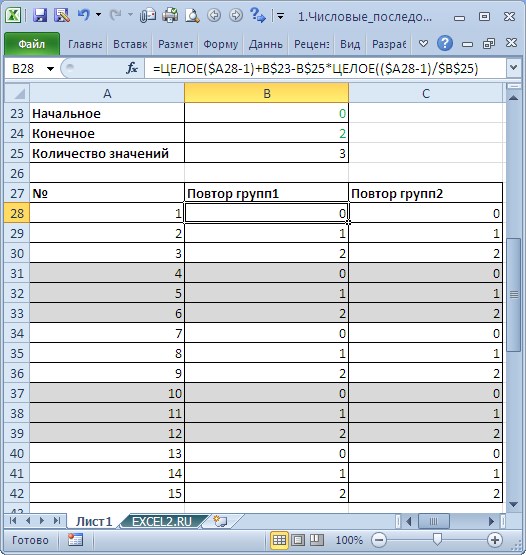
Task: Click inside the formula bar text
Action: tap(315, 68)
